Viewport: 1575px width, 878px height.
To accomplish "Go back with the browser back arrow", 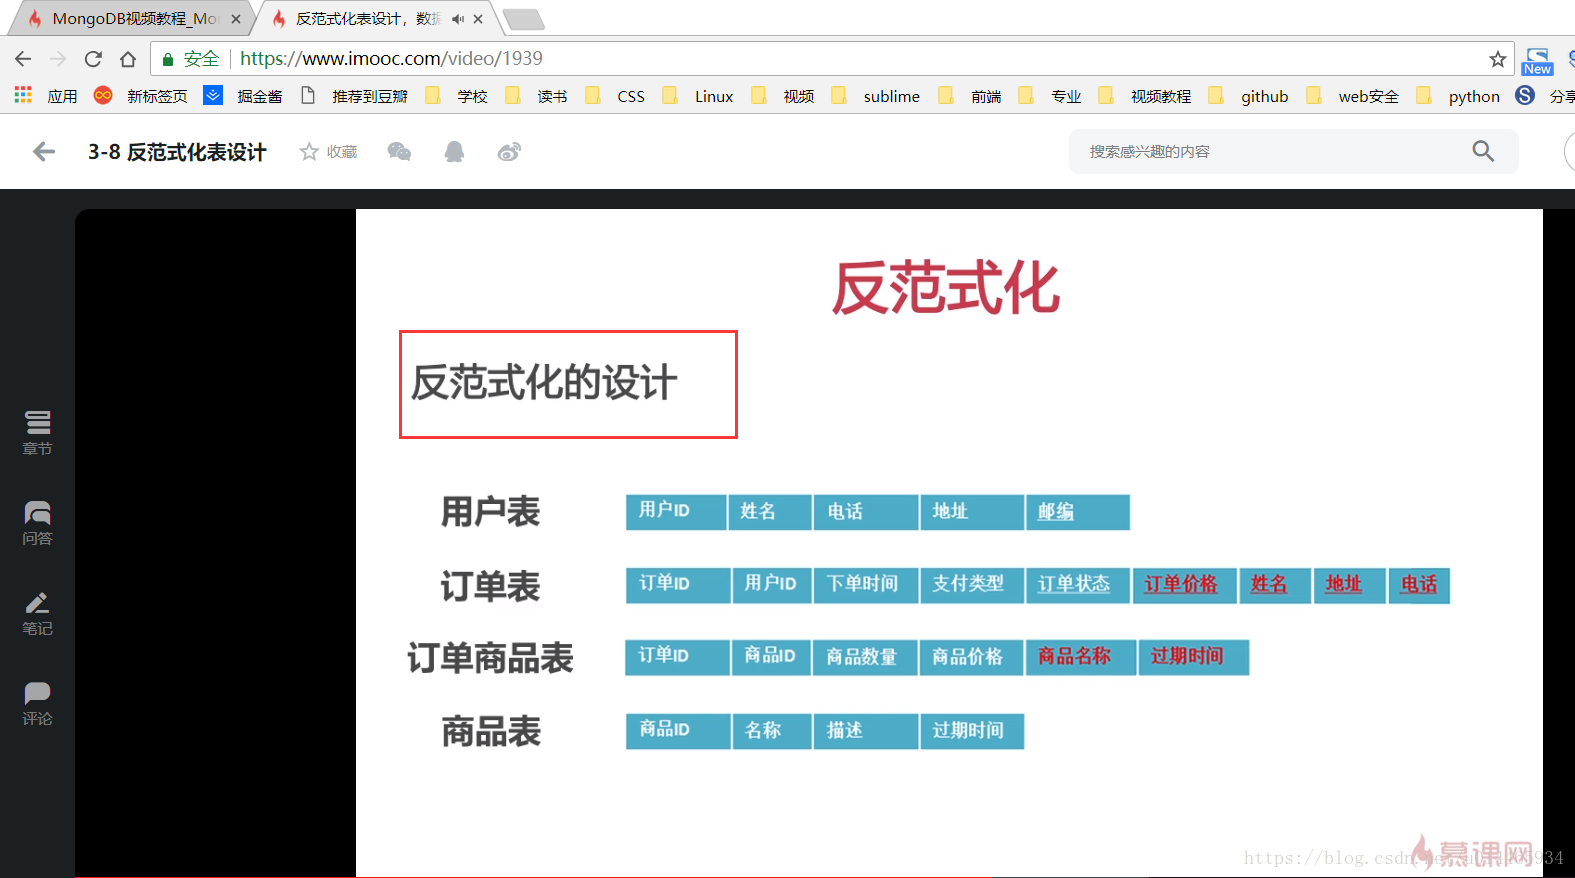I will coord(23,59).
